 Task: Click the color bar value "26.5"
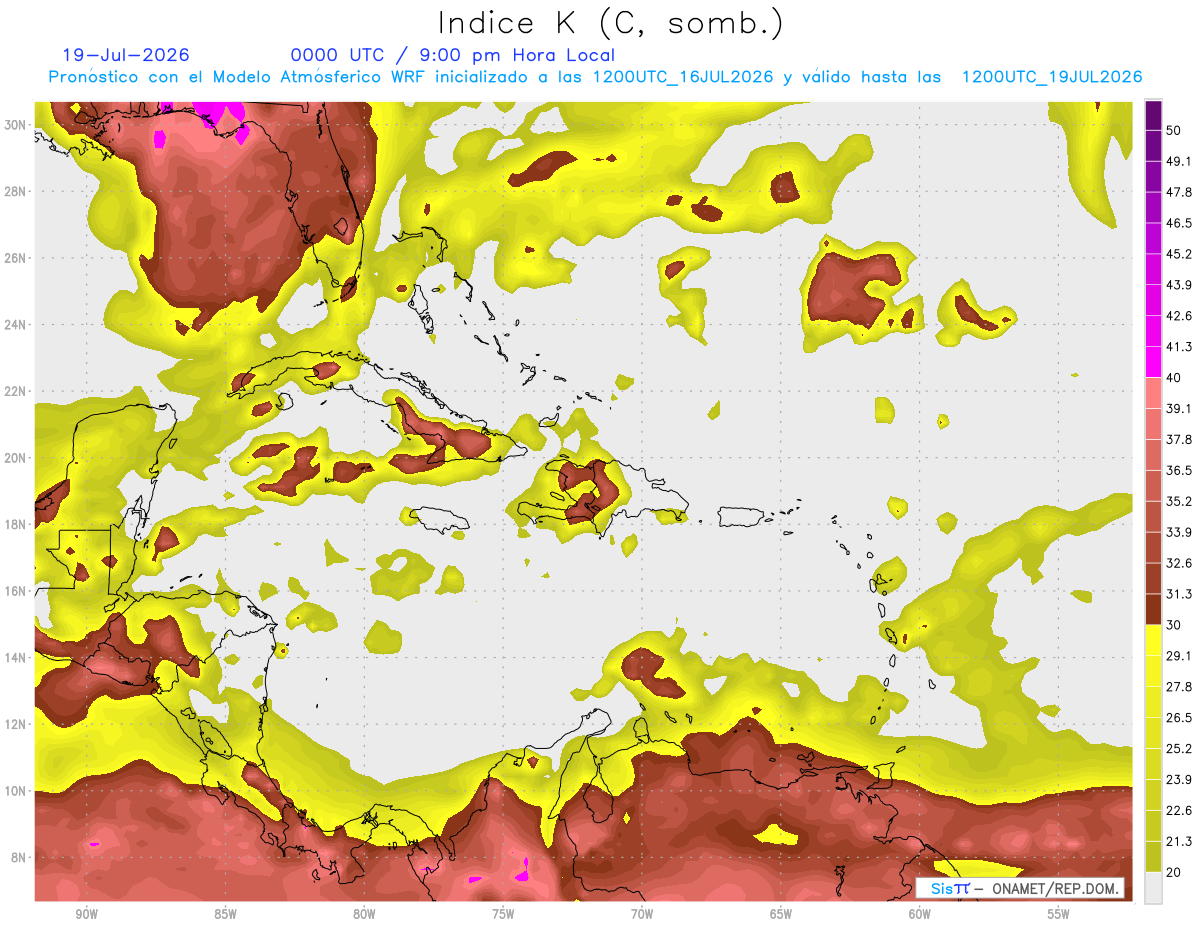coord(1179,718)
